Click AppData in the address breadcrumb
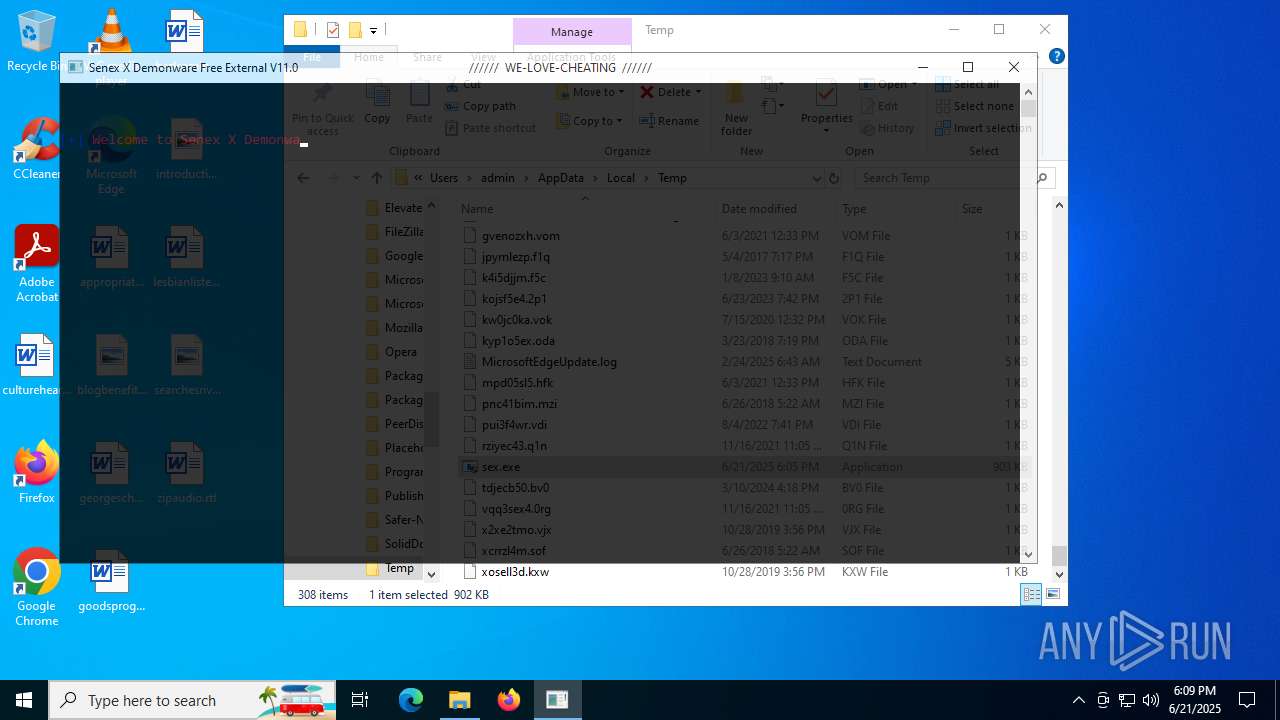Screen dimensions: 1280x720 (560, 178)
